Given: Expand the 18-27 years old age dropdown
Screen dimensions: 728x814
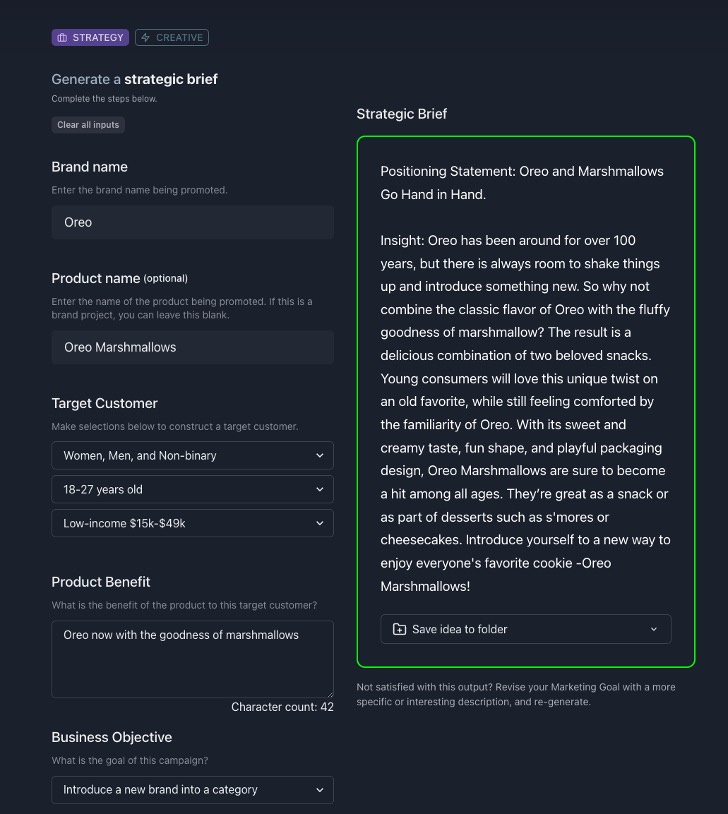Looking at the screenshot, I should 192,489.
